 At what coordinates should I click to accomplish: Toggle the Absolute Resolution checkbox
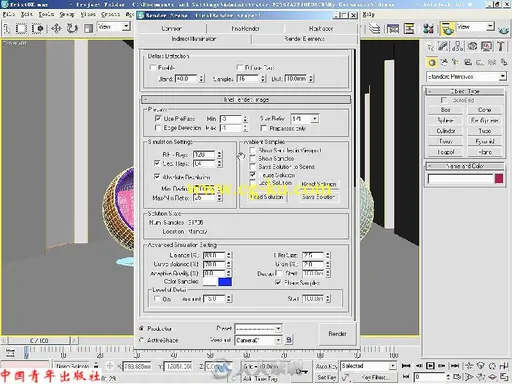tap(157, 176)
